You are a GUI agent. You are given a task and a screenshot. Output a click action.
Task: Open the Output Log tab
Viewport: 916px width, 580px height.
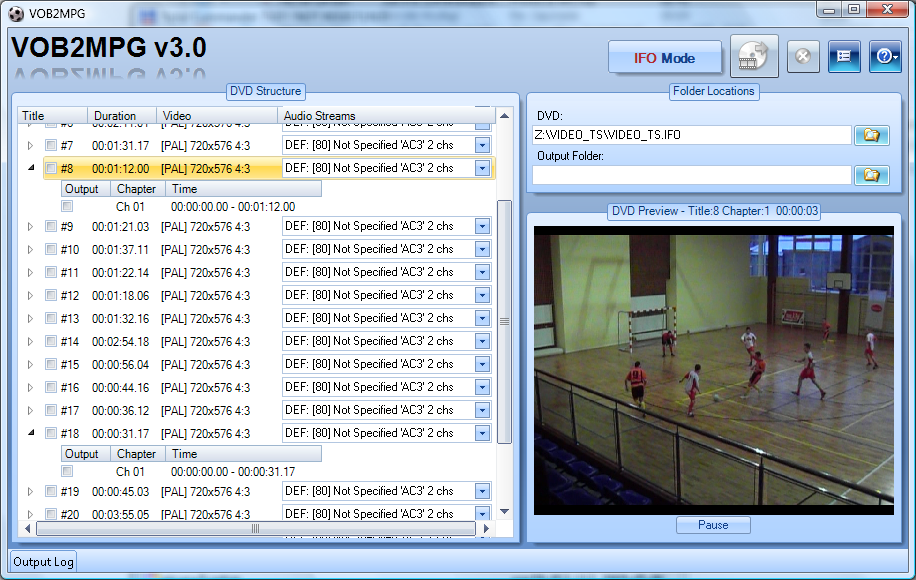[43, 562]
